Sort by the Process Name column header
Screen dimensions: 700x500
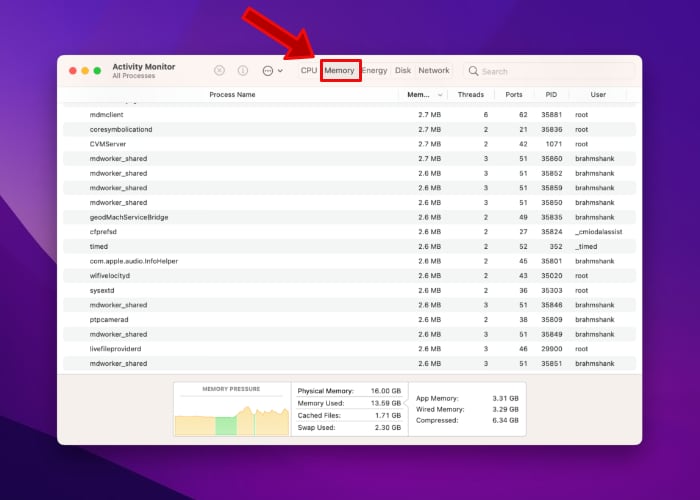pyautogui.click(x=232, y=95)
